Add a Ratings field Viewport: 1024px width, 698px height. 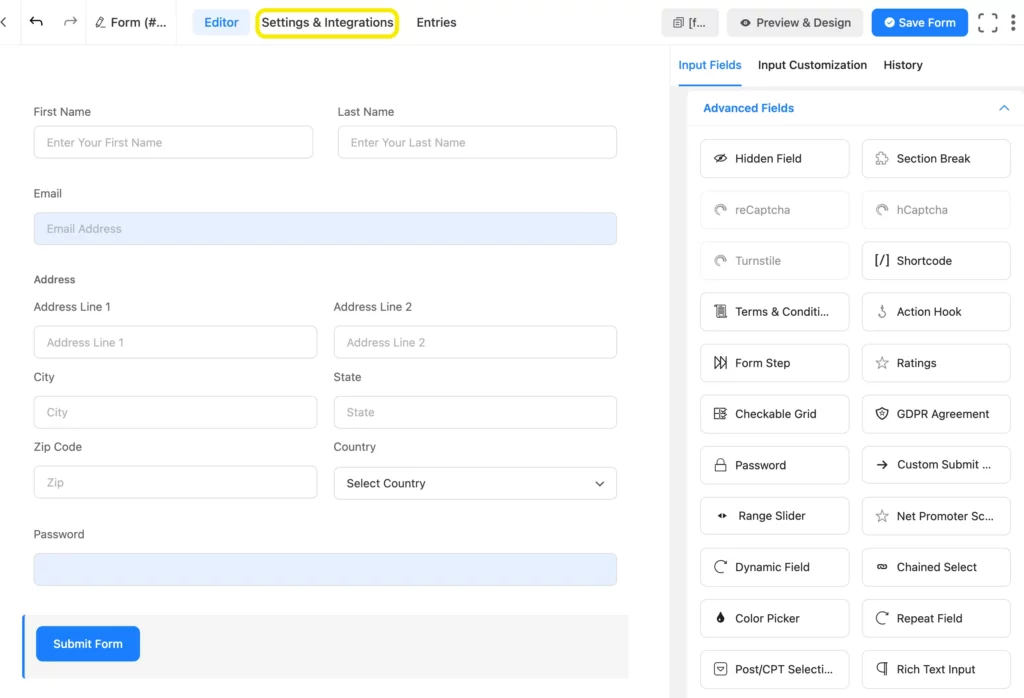(x=936, y=362)
